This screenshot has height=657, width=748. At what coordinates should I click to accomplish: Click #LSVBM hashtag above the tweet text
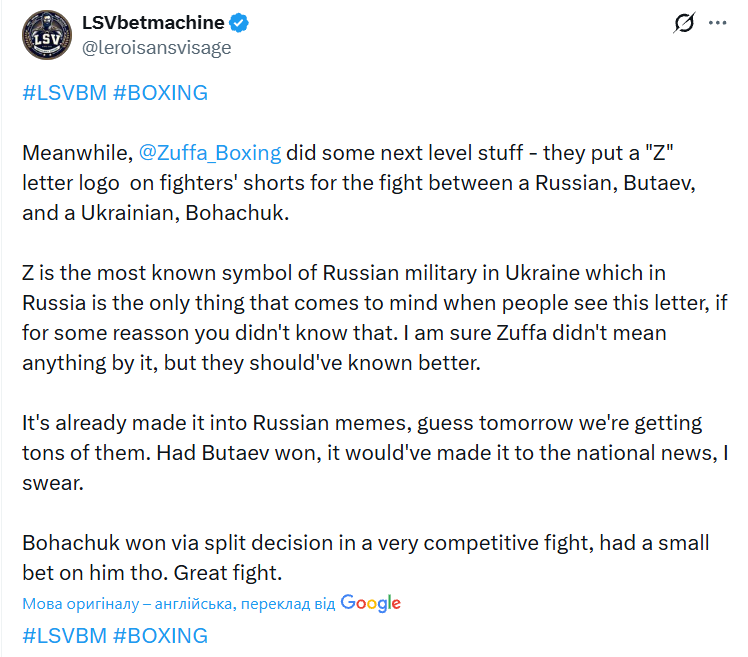63,93
